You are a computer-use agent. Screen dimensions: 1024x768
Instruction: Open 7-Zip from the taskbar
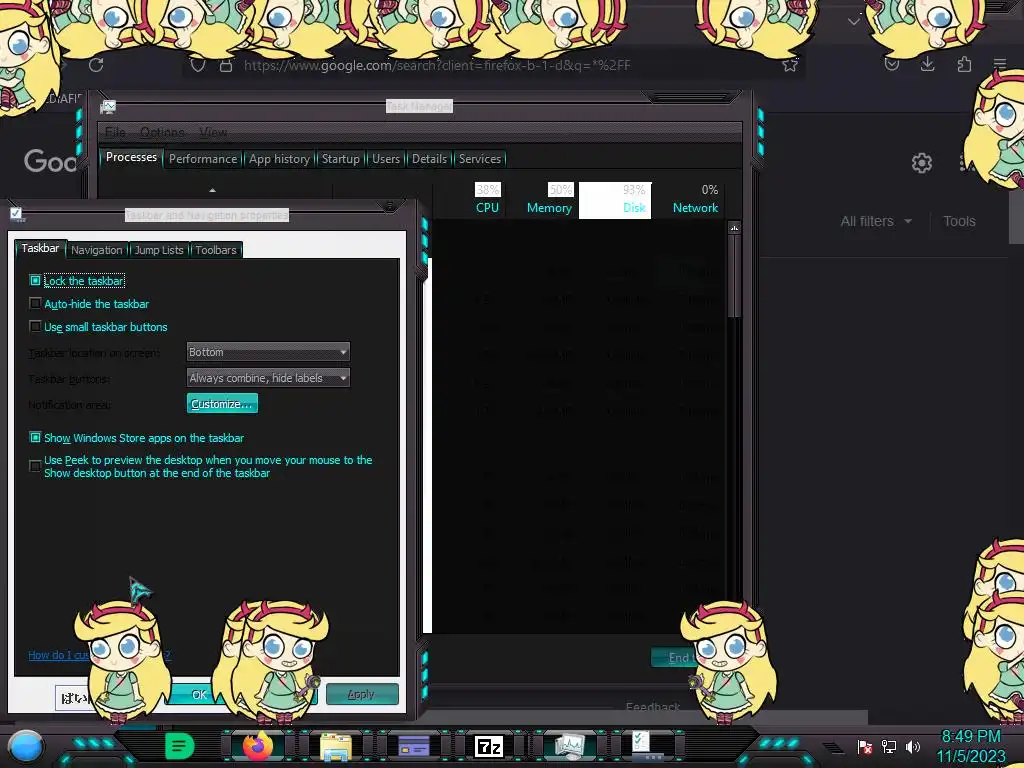point(489,746)
